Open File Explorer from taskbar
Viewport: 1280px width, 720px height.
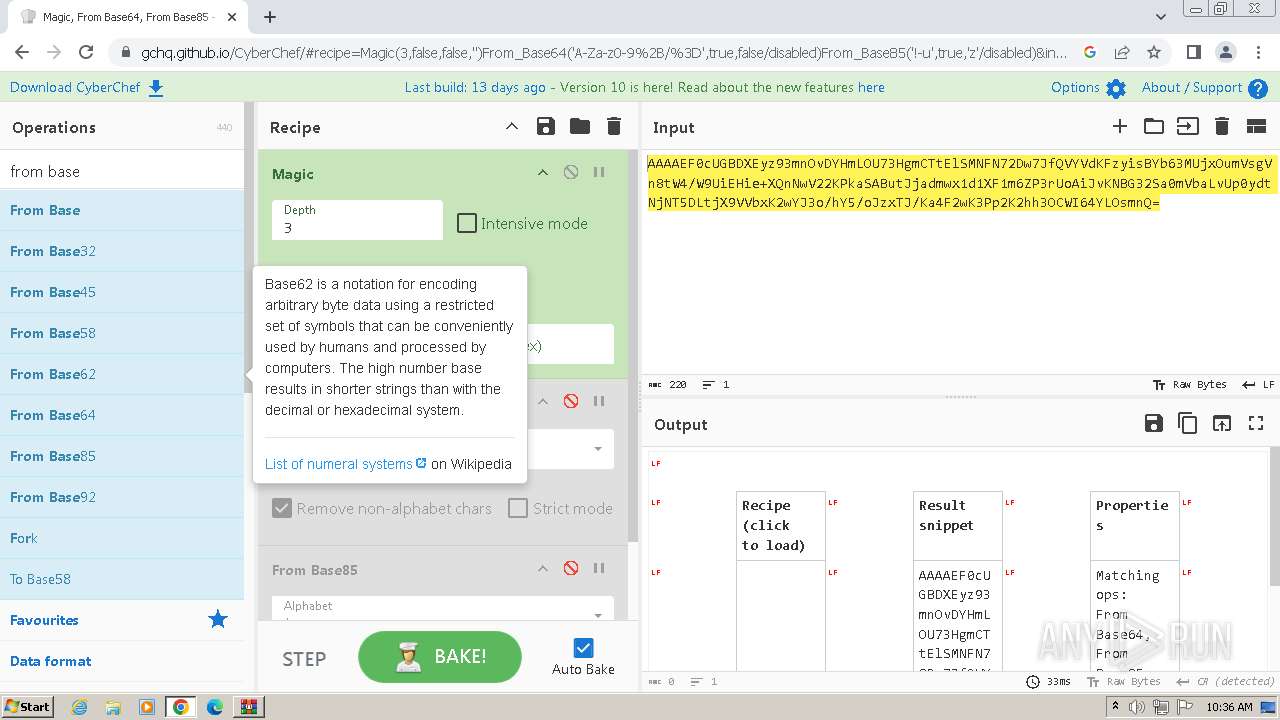[x=113, y=706]
